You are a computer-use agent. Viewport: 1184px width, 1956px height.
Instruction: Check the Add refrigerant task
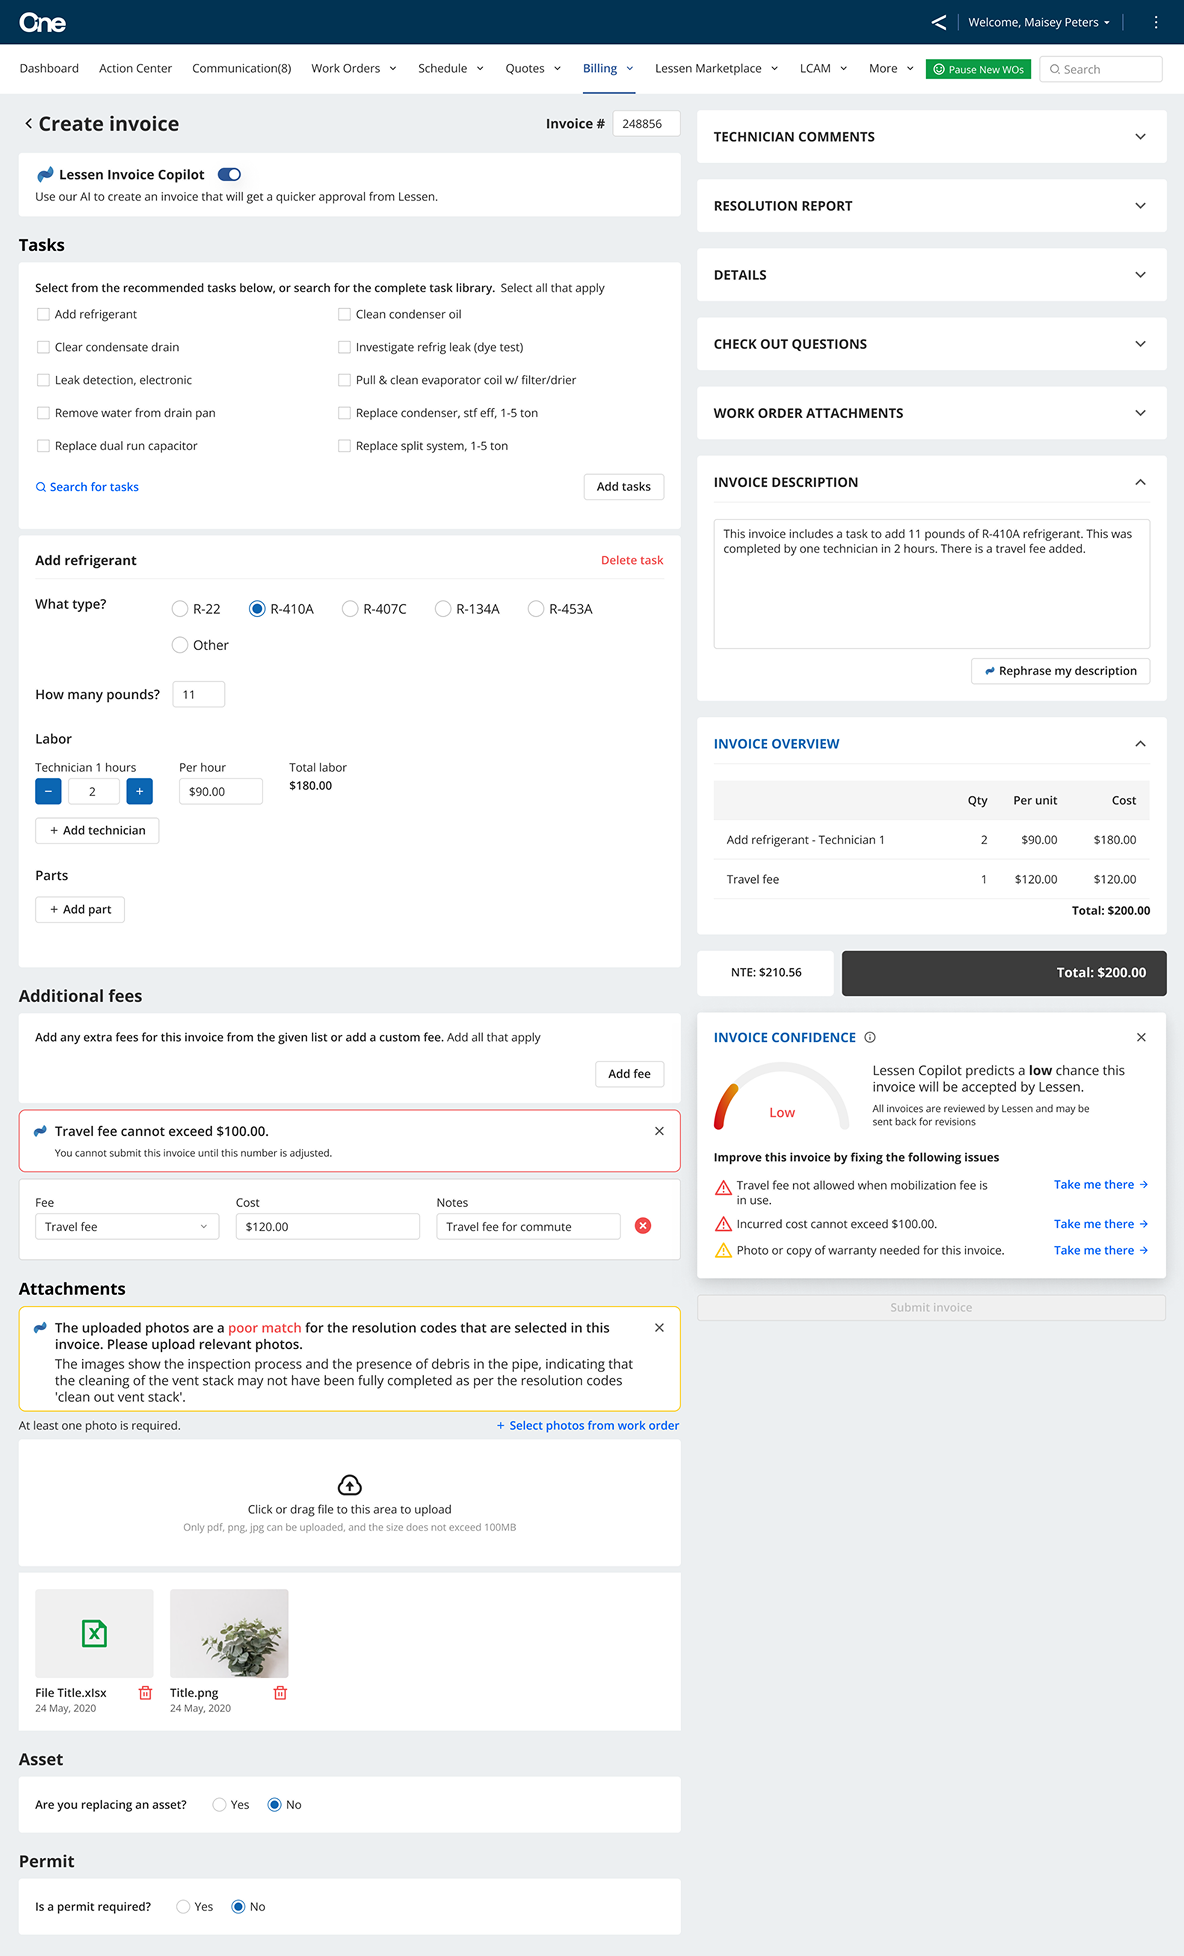coord(43,314)
